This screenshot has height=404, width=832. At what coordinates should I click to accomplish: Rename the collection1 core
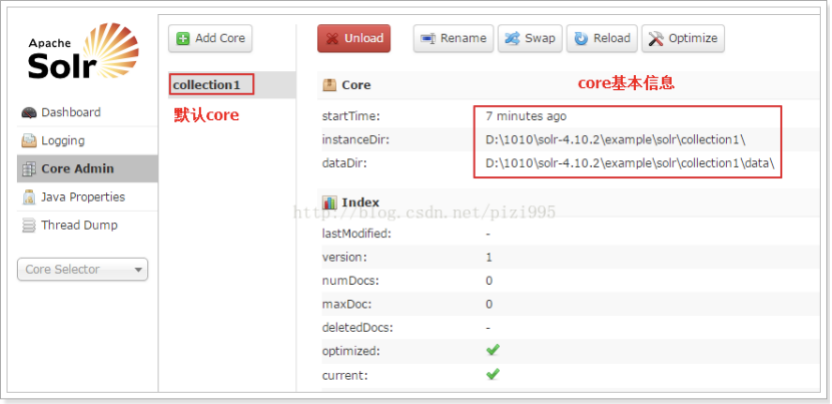pyautogui.click(x=454, y=39)
